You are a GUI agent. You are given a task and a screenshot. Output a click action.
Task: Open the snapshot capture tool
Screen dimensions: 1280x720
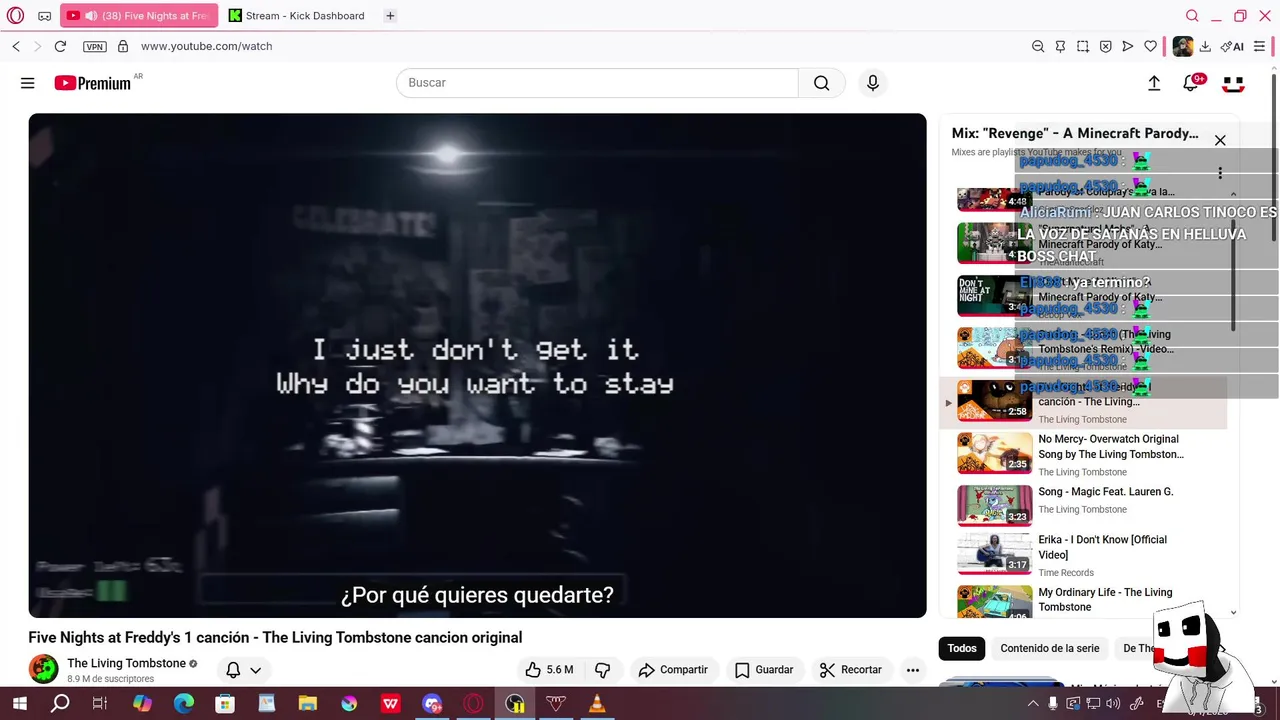point(1083,46)
